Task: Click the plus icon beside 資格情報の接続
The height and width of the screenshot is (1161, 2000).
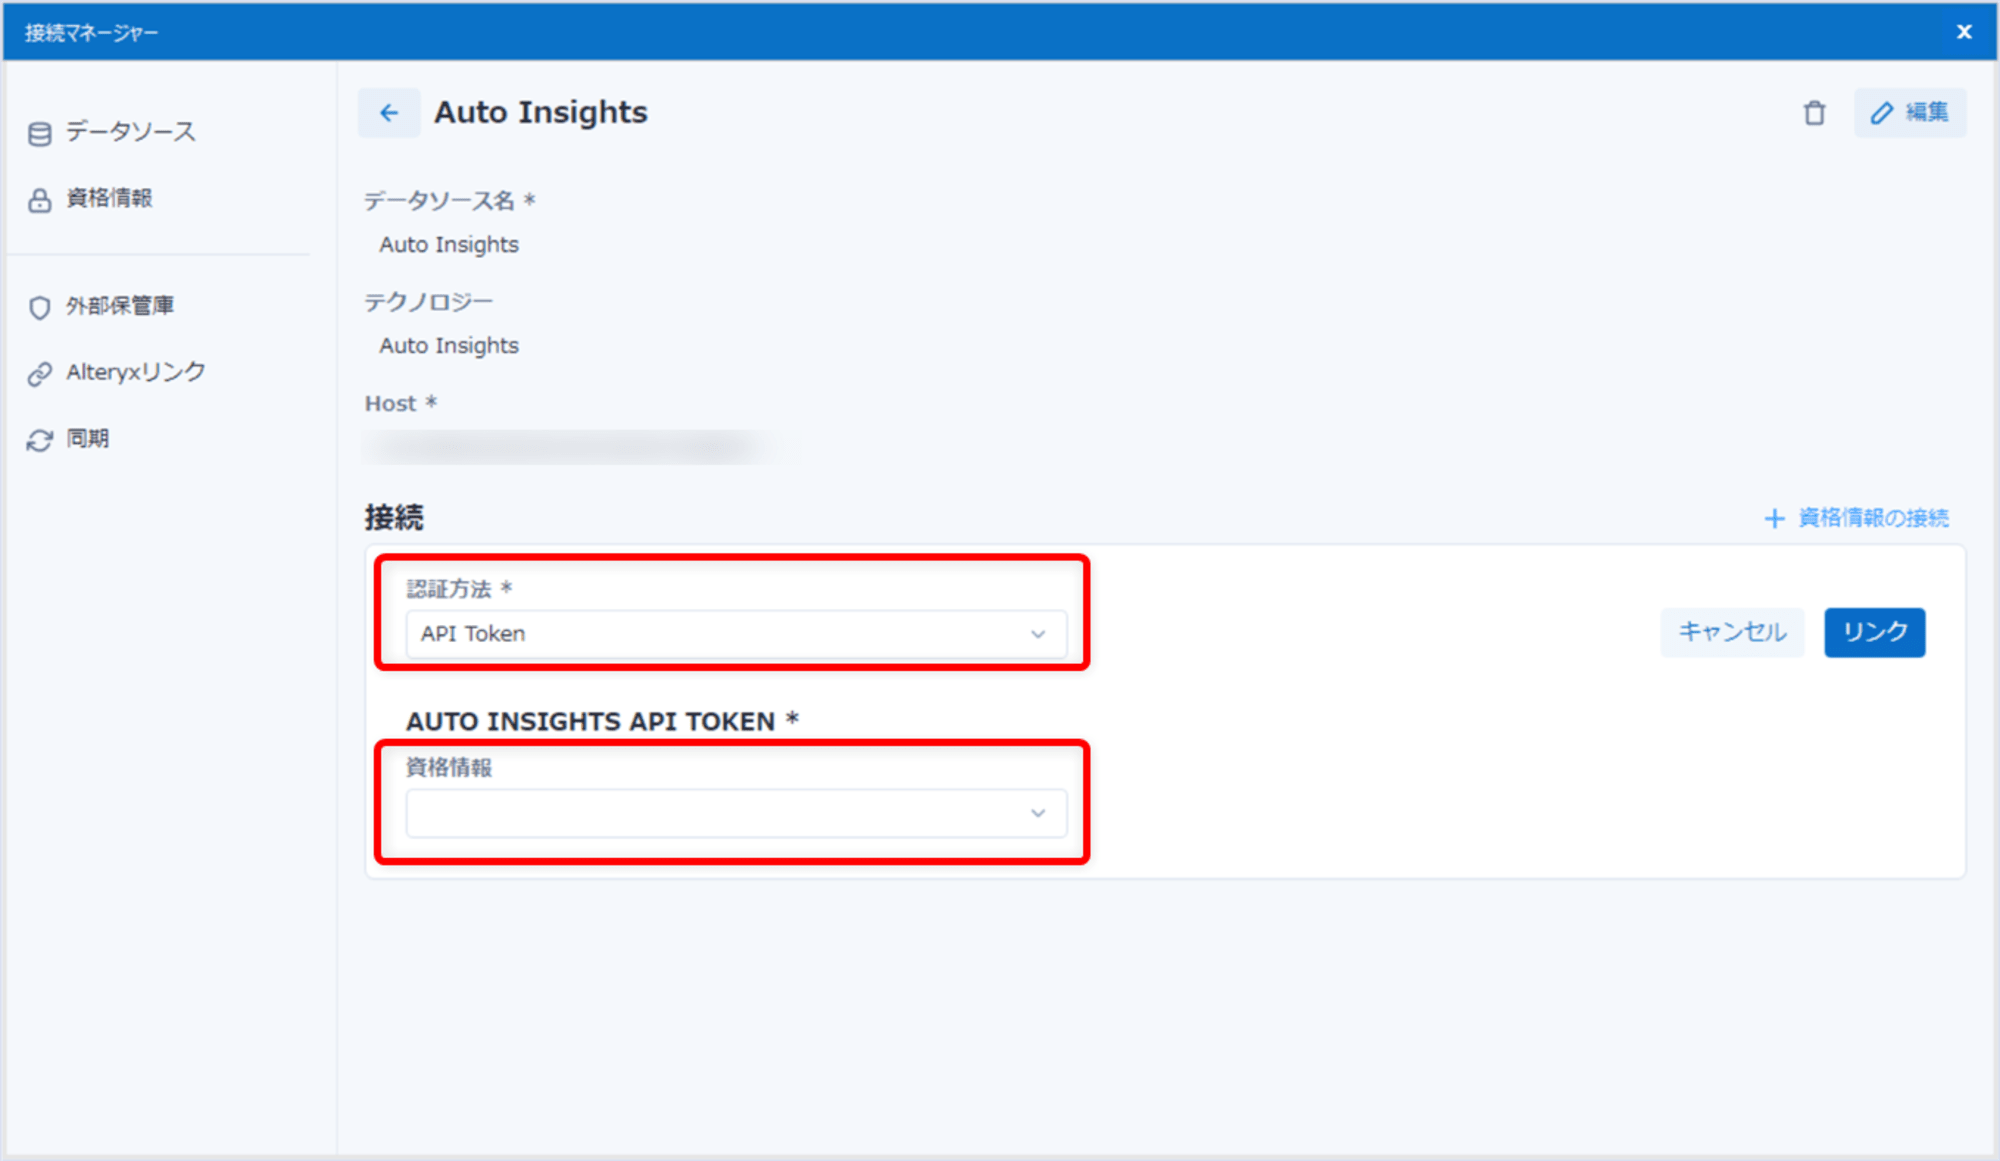Action: coord(1774,518)
